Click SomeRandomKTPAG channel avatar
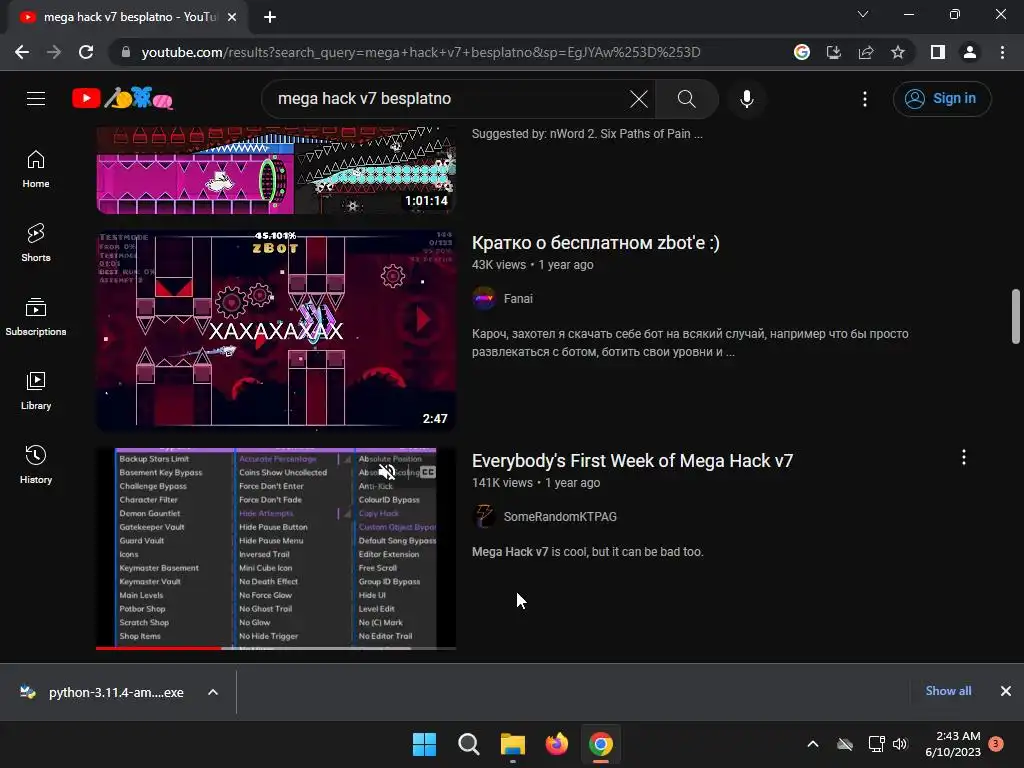1024x768 pixels. 484,517
